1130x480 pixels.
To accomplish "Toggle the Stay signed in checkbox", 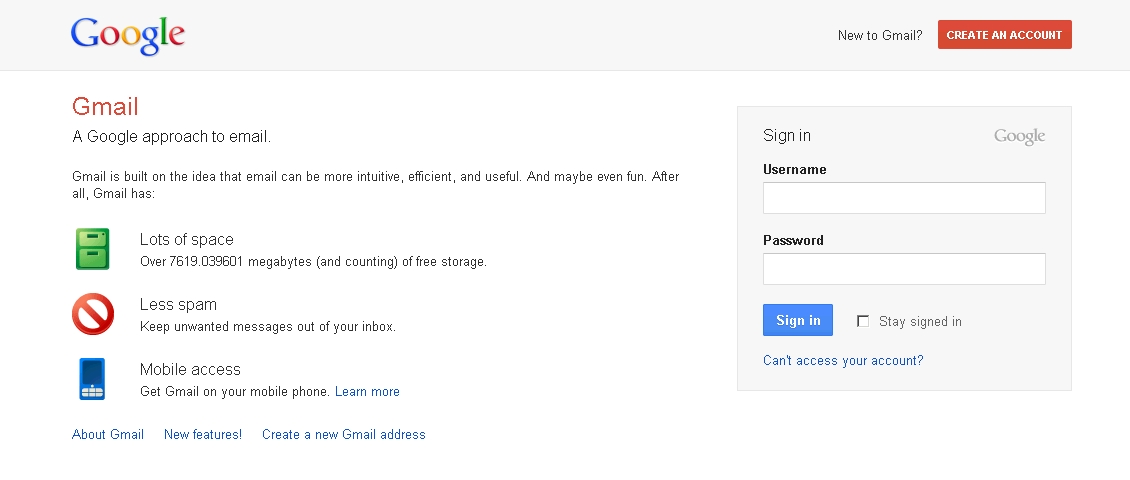I will [x=863, y=321].
